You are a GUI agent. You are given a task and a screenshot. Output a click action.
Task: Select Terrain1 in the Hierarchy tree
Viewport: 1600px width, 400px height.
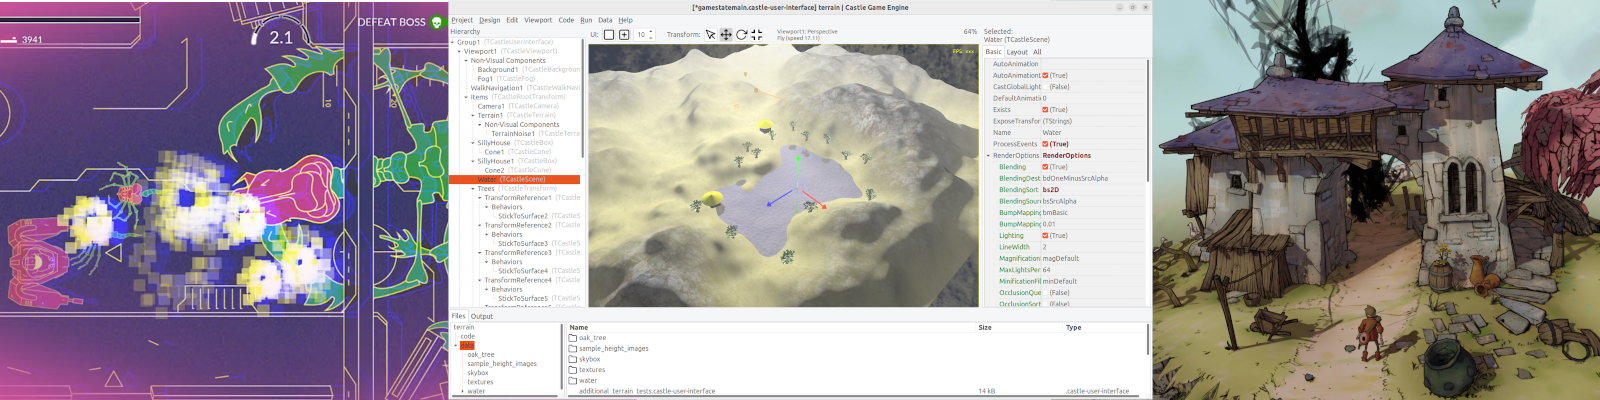490,115
